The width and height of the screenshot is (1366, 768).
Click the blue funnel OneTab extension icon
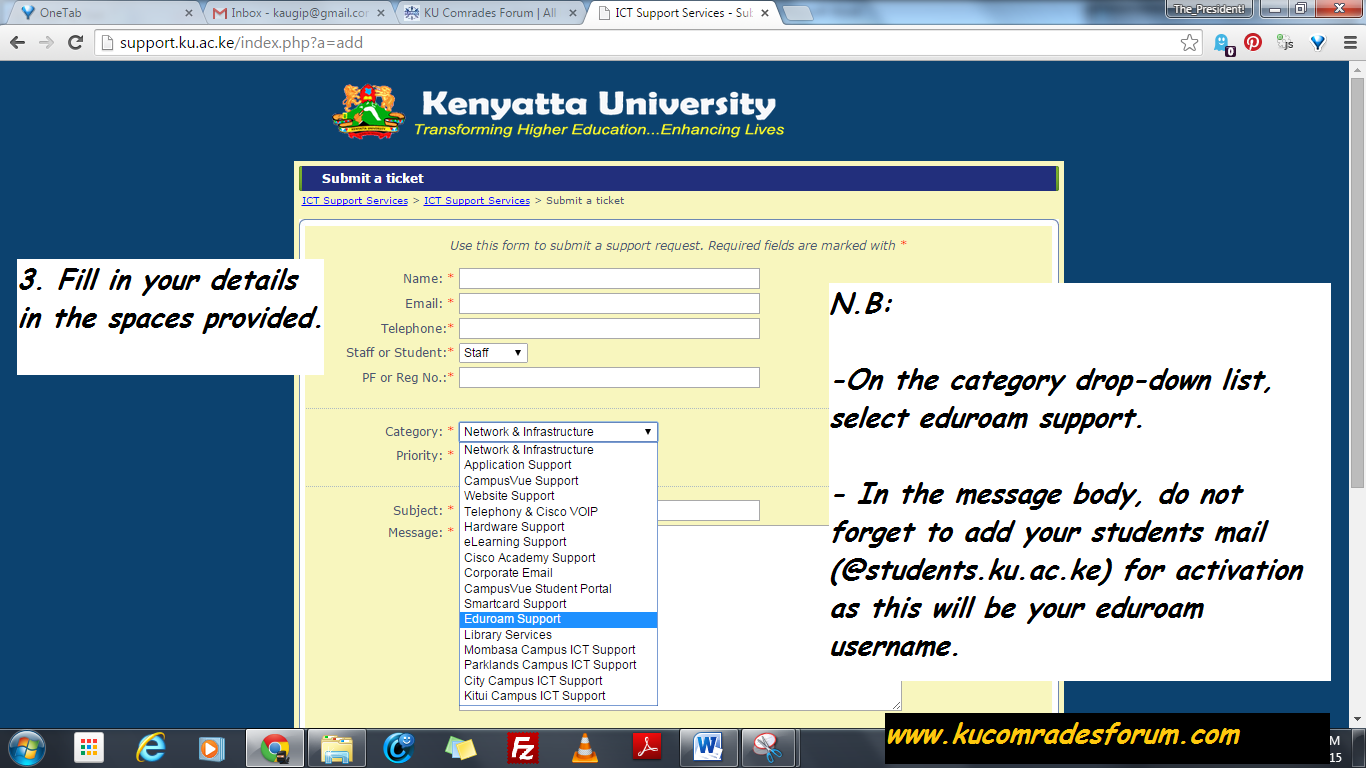(1318, 43)
